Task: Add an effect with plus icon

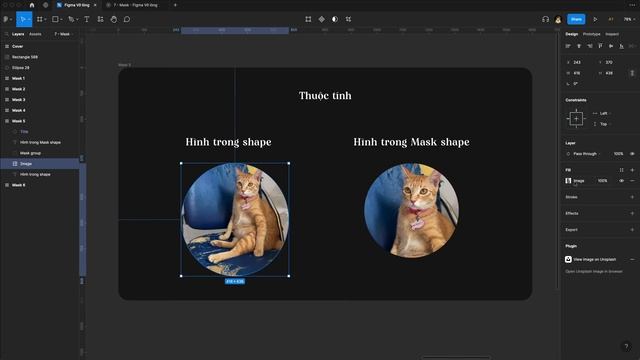Action: click(x=632, y=213)
